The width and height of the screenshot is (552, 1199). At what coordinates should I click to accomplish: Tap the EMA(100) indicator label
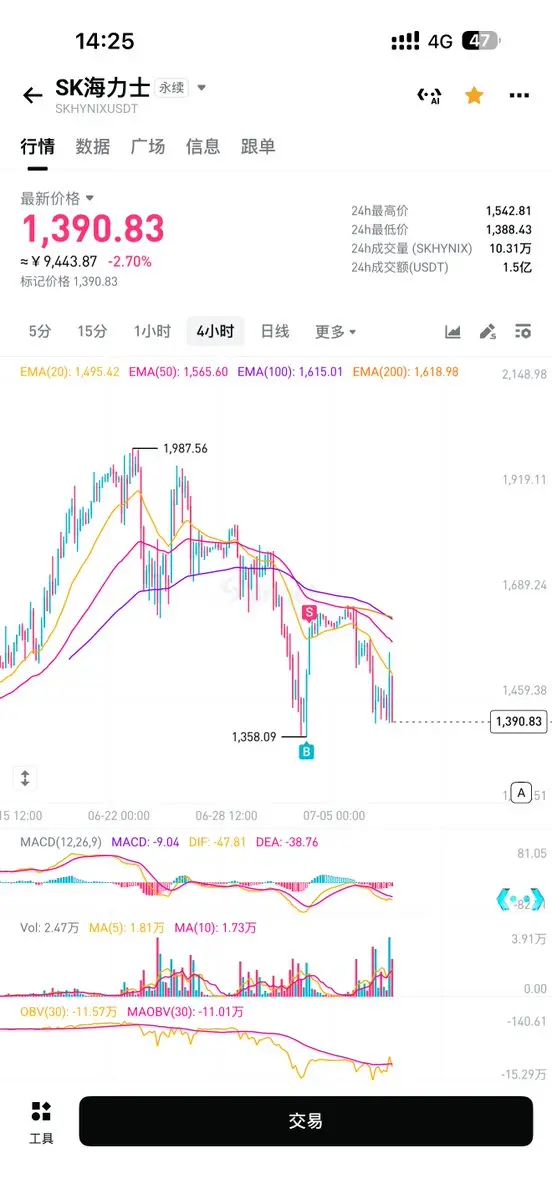click(x=290, y=372)
